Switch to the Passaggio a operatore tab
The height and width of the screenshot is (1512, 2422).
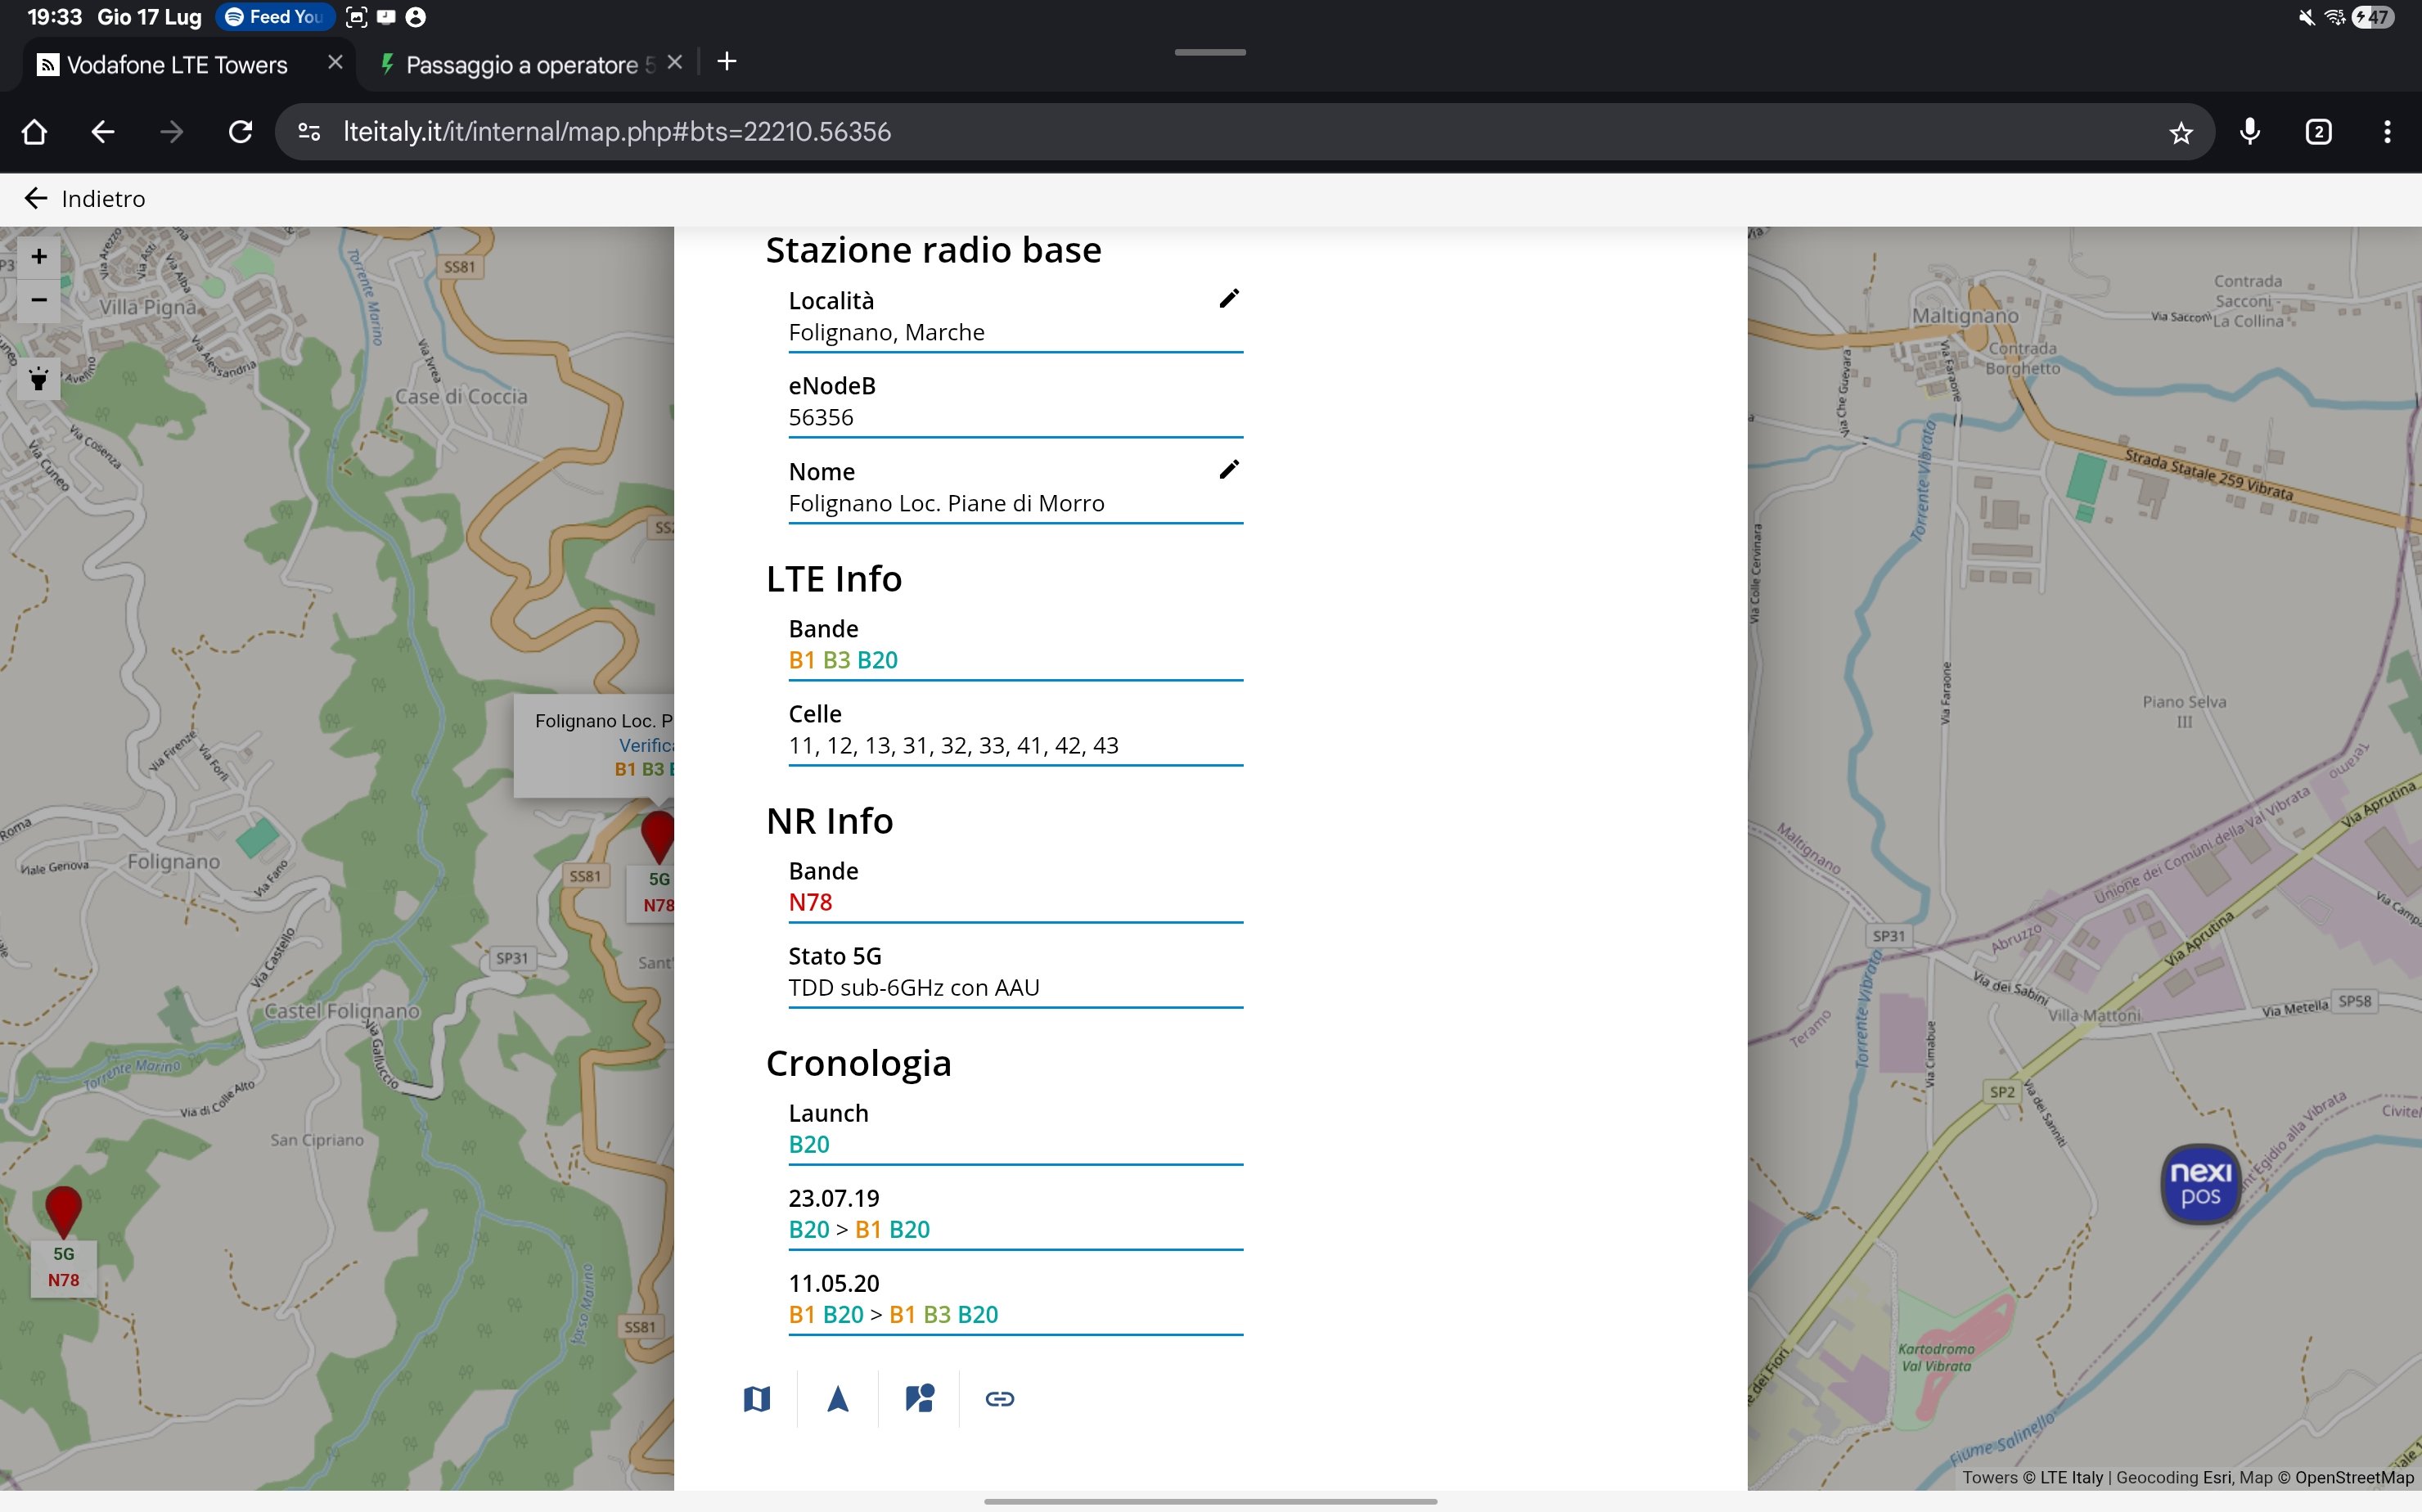coord(520,65)
